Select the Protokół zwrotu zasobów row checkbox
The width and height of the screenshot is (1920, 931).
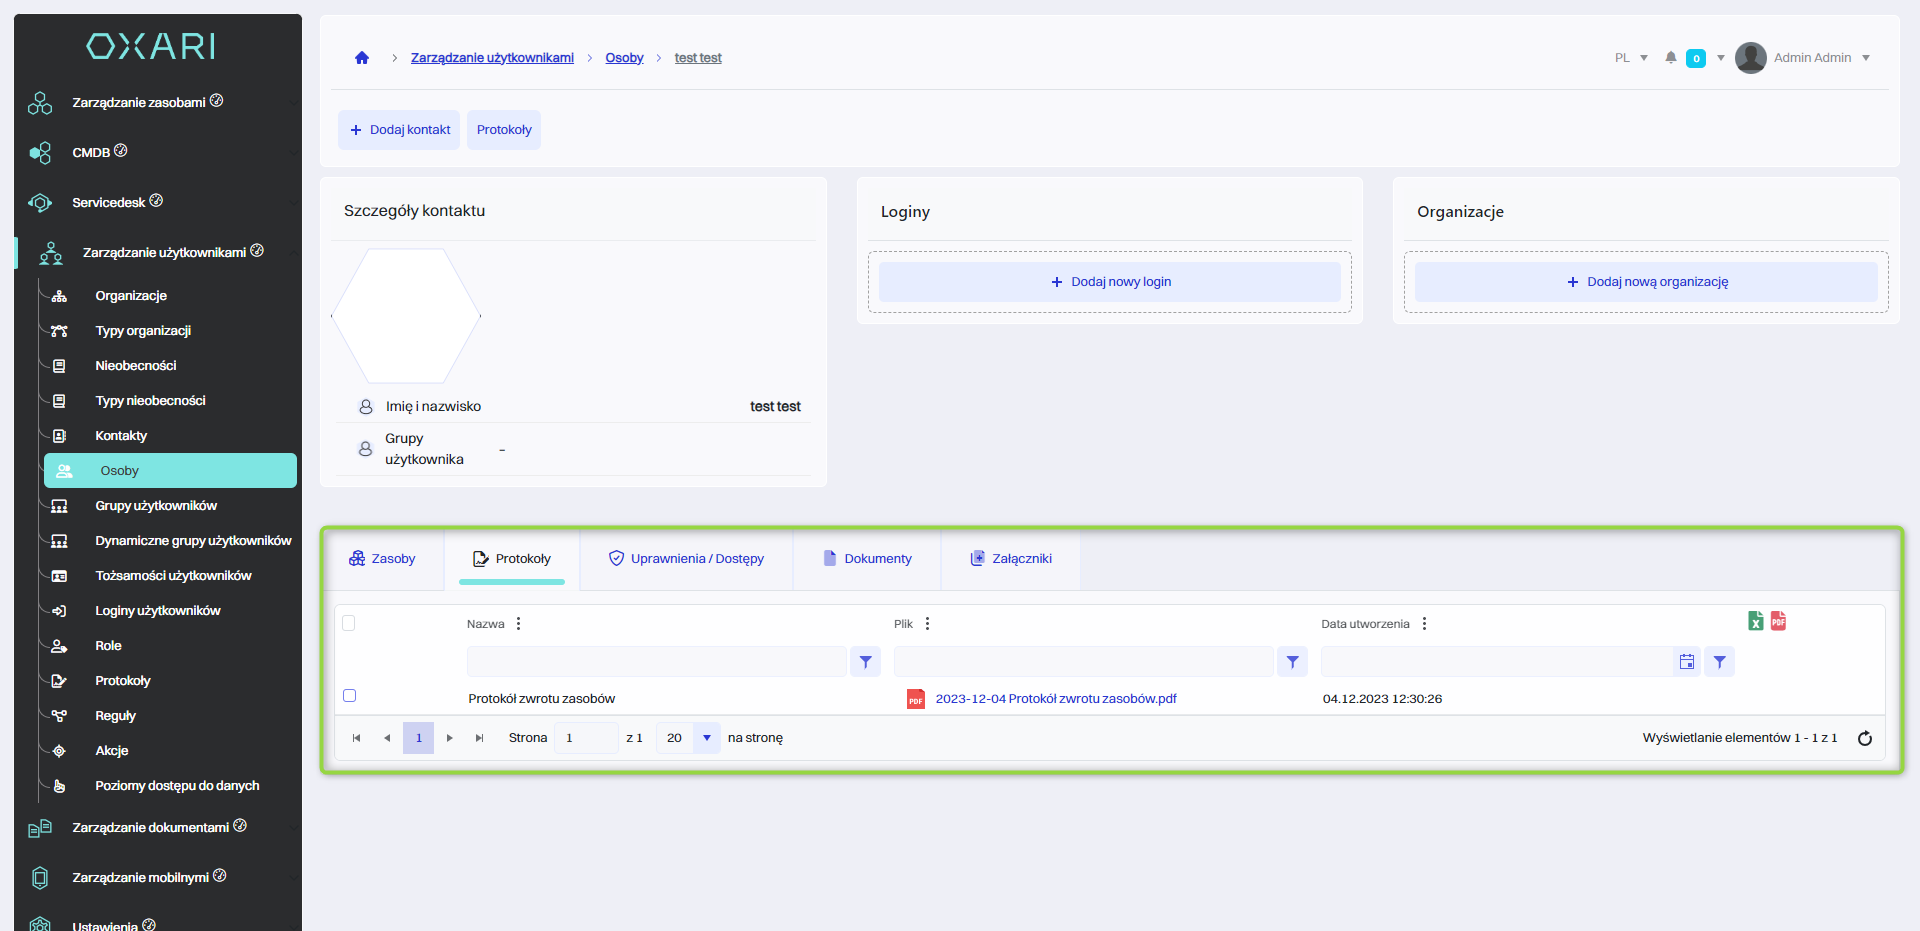pos(349,696)
